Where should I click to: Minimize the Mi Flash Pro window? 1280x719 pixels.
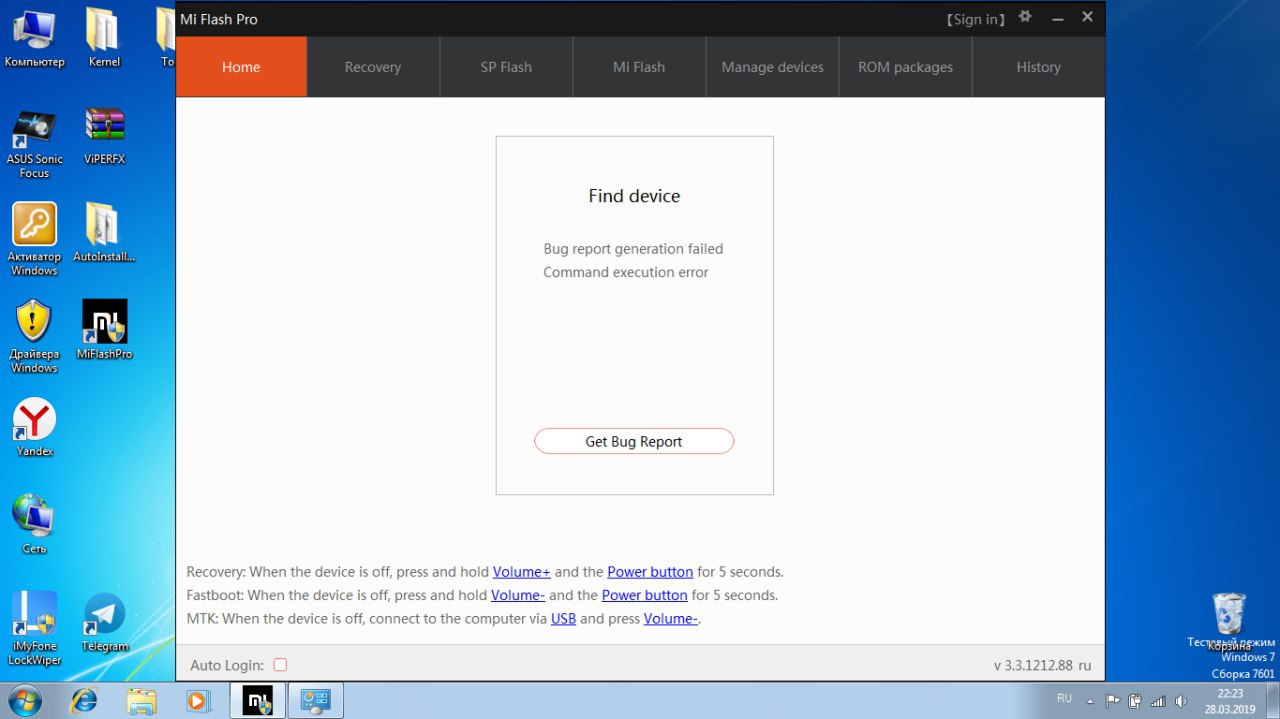[1057, 18]
